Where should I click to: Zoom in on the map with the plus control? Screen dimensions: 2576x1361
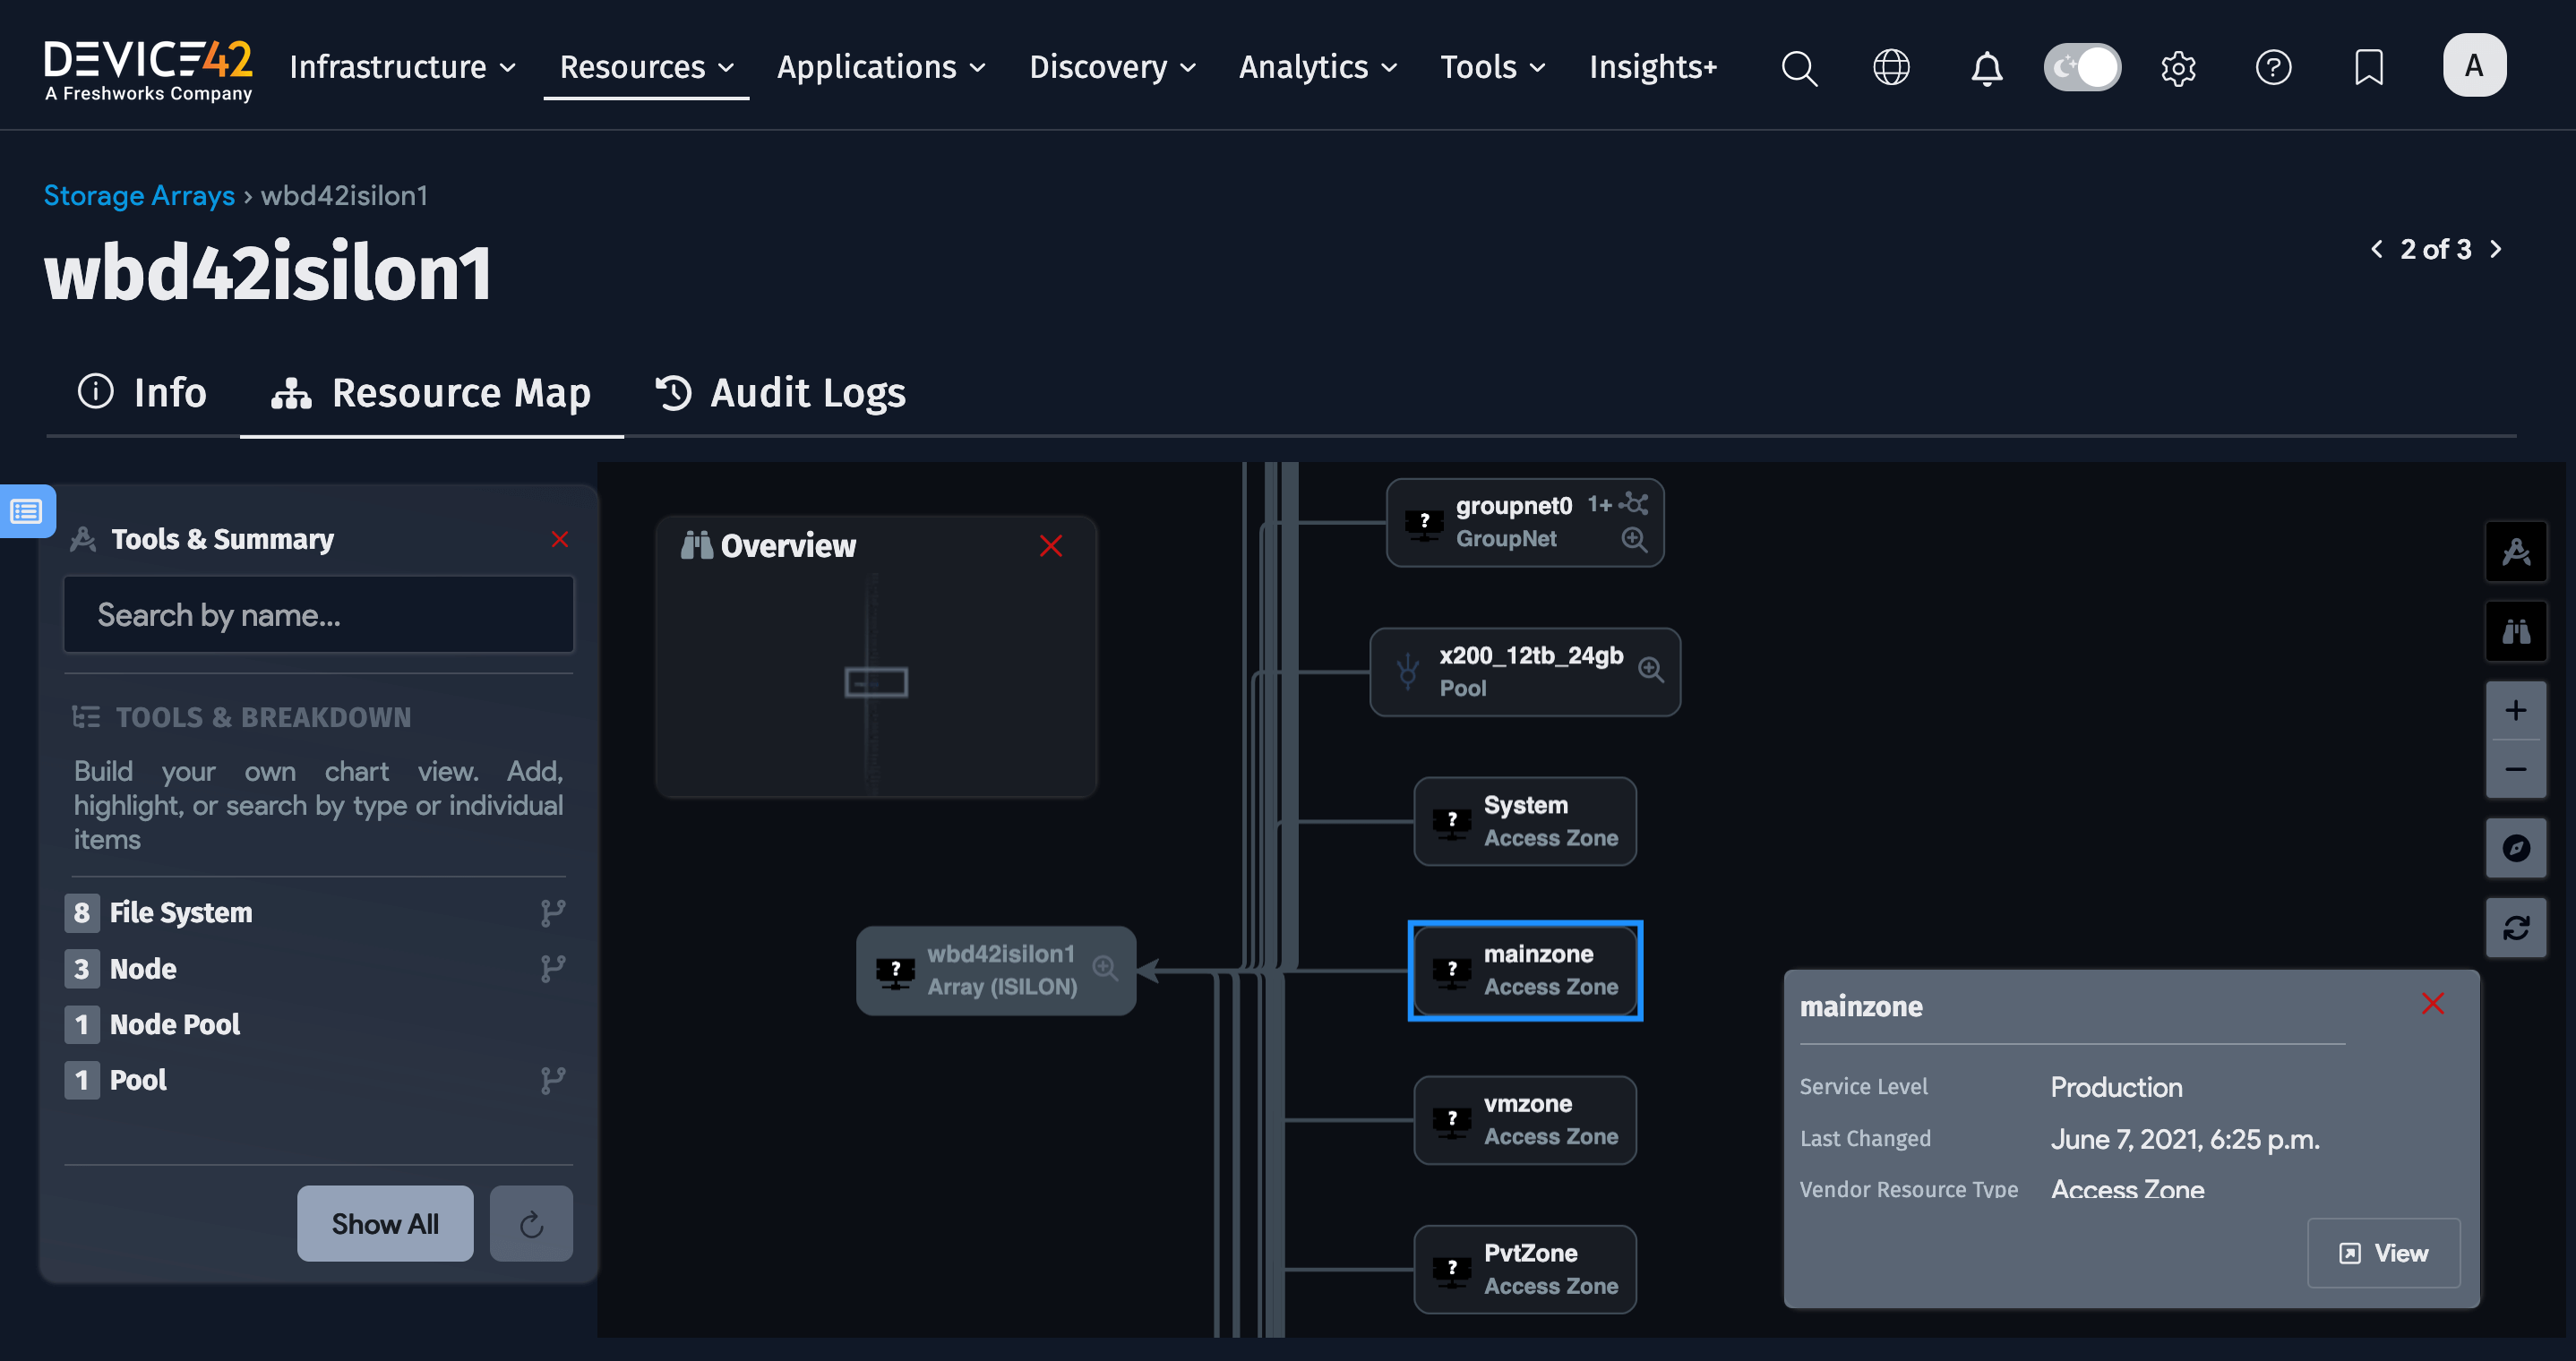2516,709
